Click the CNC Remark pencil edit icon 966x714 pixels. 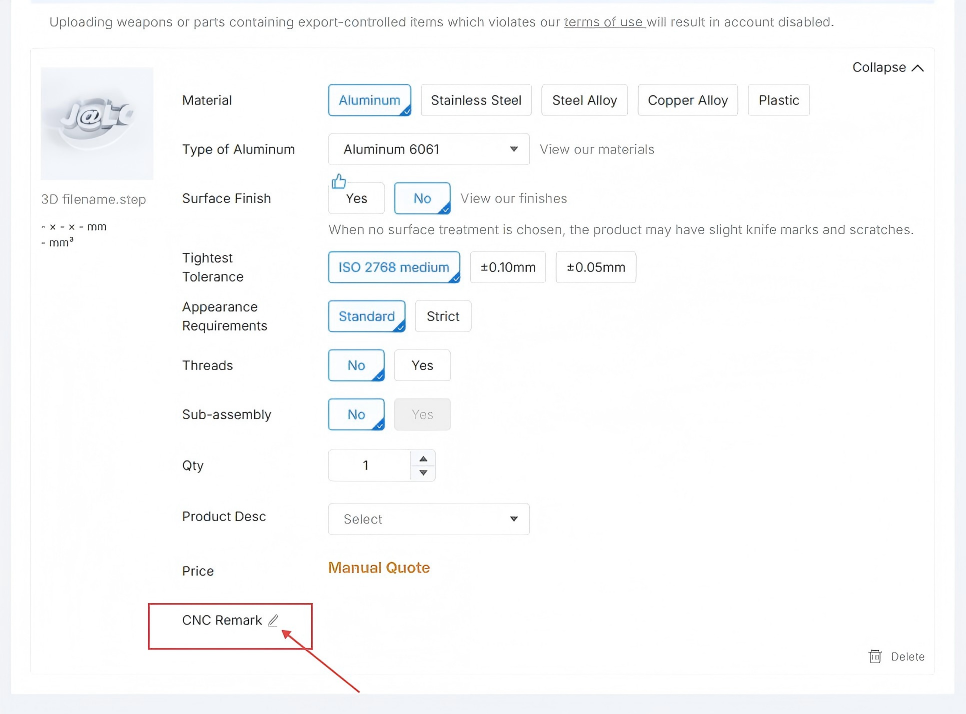[x=274, y=620]
